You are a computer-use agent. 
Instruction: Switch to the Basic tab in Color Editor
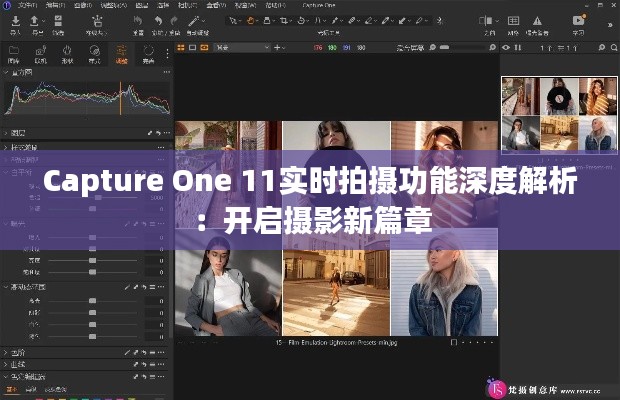click(12, 389)
